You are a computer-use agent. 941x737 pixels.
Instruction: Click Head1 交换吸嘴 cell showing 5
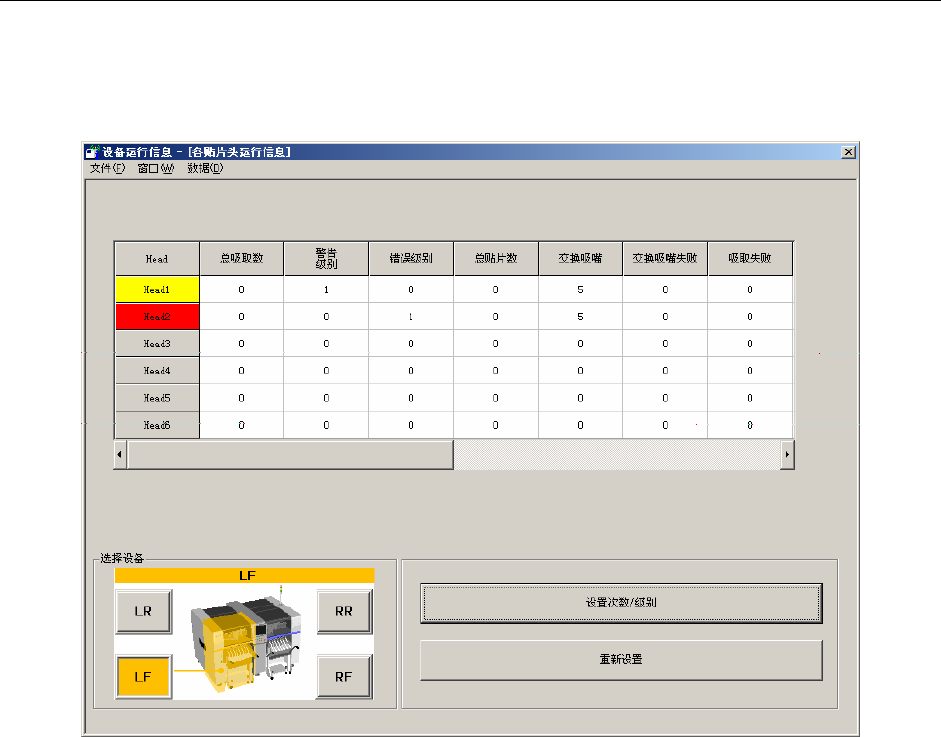pyautogui.click(x=580, y=290)
